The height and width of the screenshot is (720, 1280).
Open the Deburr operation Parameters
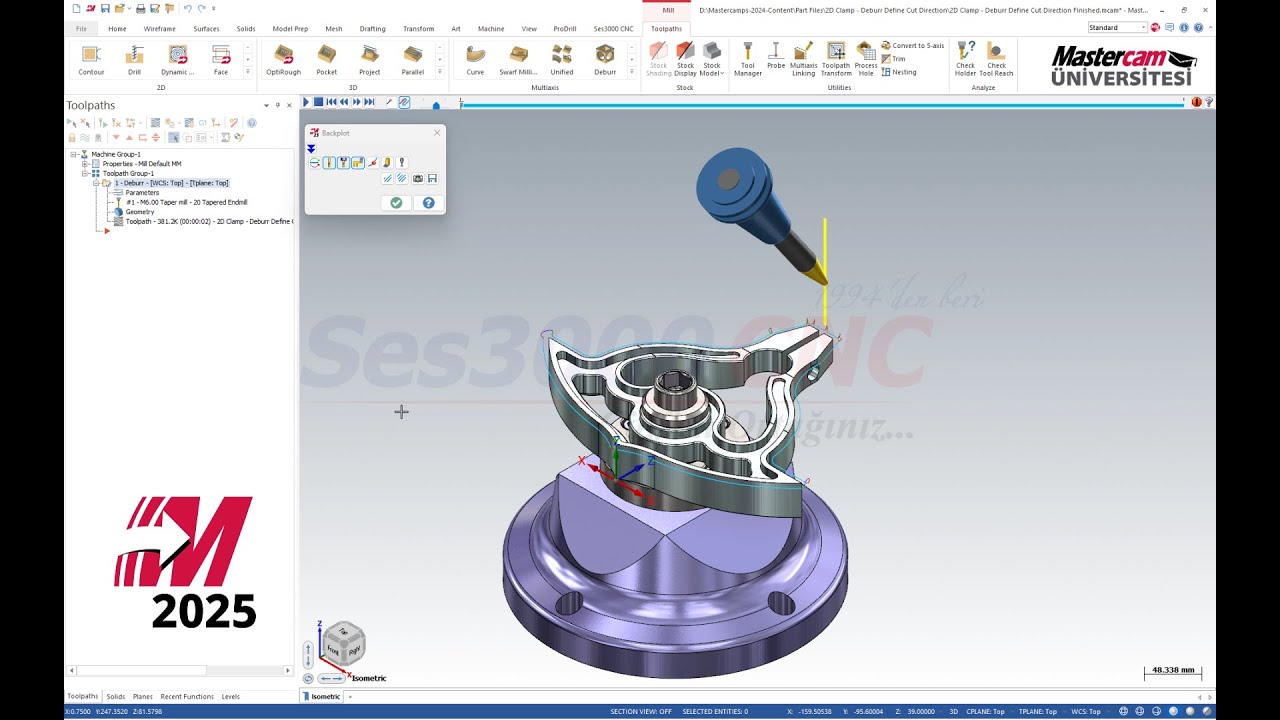point(142,193)
